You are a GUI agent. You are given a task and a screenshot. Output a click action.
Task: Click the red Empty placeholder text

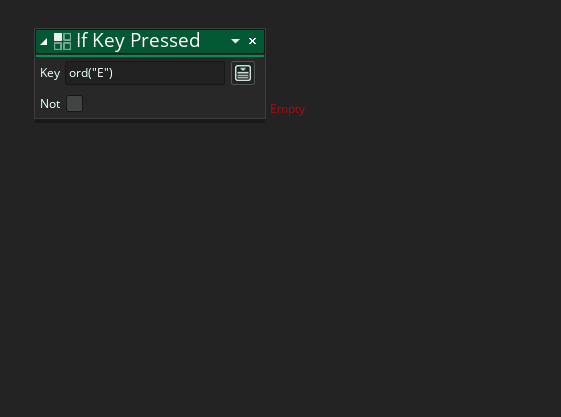pos(287,109)
